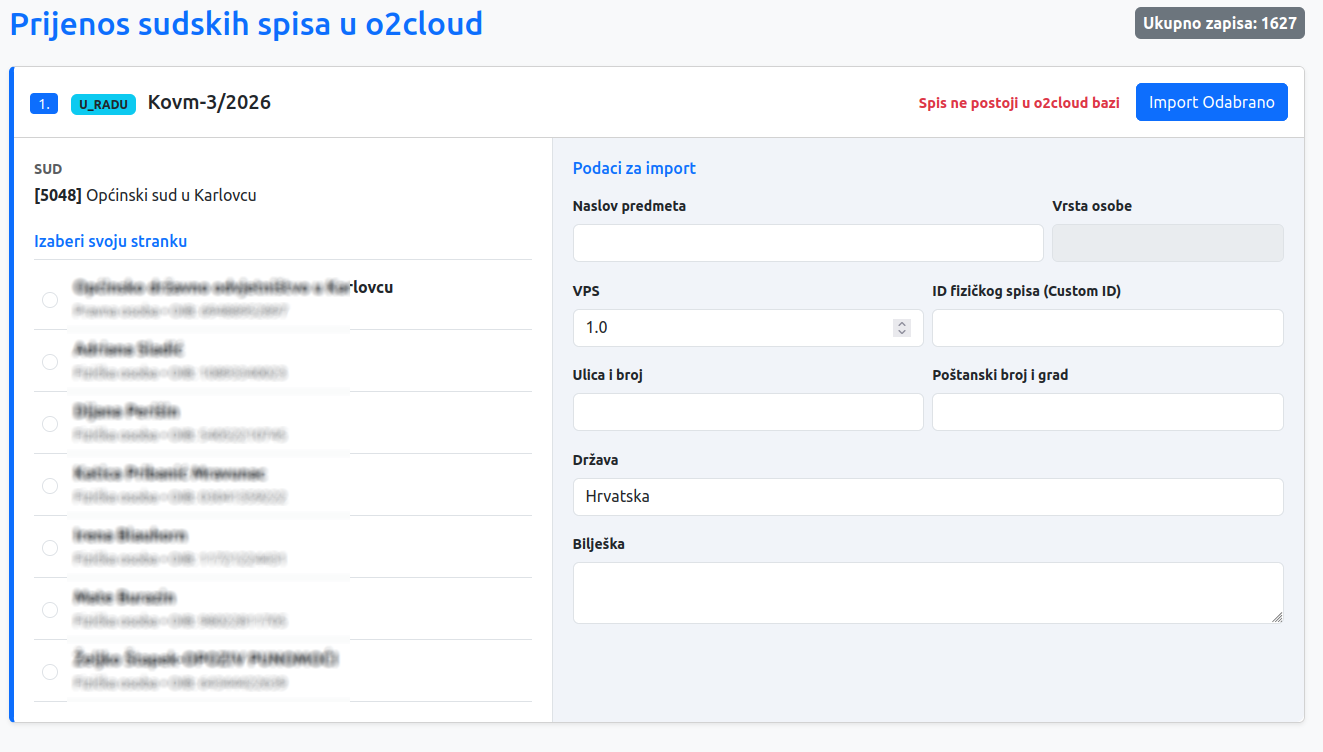
Task: Pick the fifth party radio button
Action: [x=50, y=548]
